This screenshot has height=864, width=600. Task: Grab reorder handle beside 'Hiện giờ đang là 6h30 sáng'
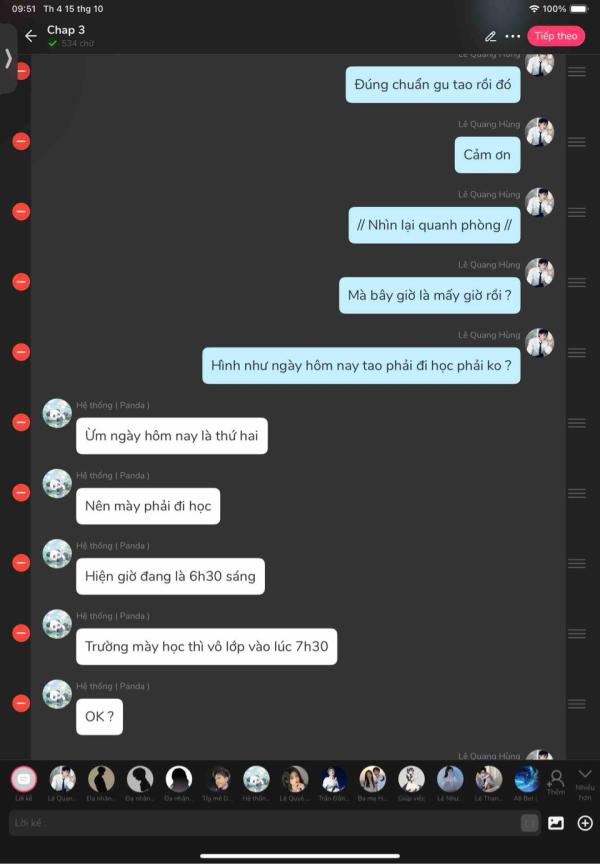point(577,563)
